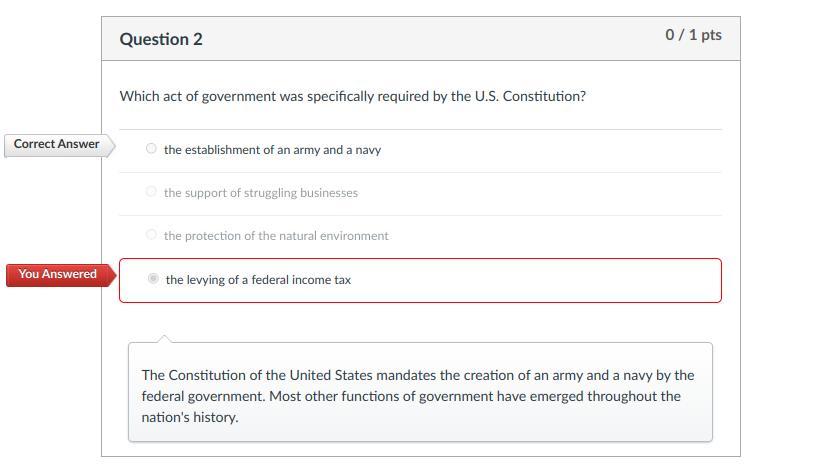Click "the levying of a federal income tax" text
The width and height of the screenshot is (829, 470).
[258, 280]
